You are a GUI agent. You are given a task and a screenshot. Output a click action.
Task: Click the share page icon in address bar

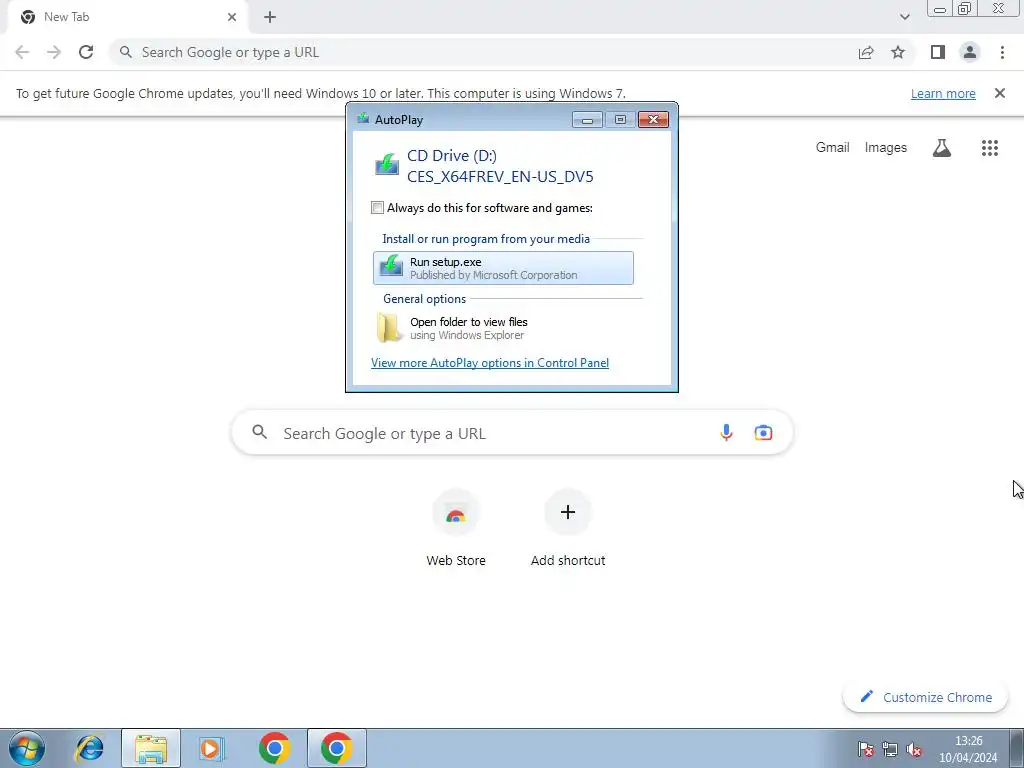coord(866,52)
